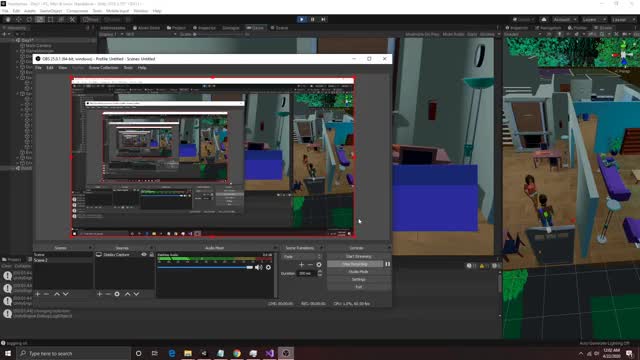This screenshot has width=640, height=360.
Task: Mute Desktop Audio speaker icon in mixer
Action: coord(258,267)
